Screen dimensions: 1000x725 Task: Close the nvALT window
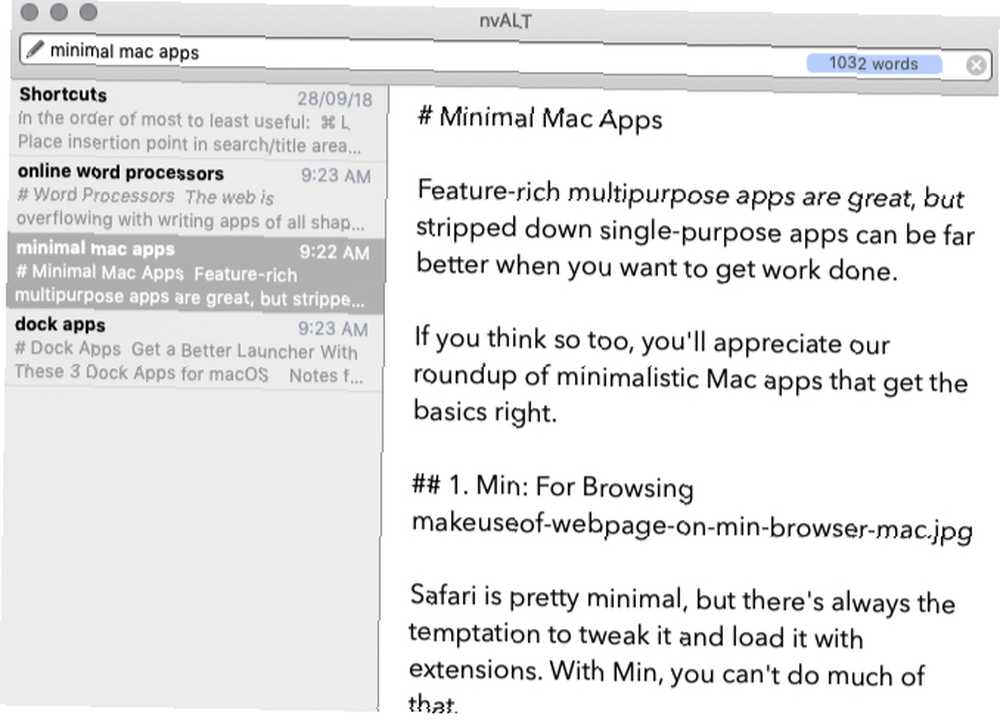(29, 11)
